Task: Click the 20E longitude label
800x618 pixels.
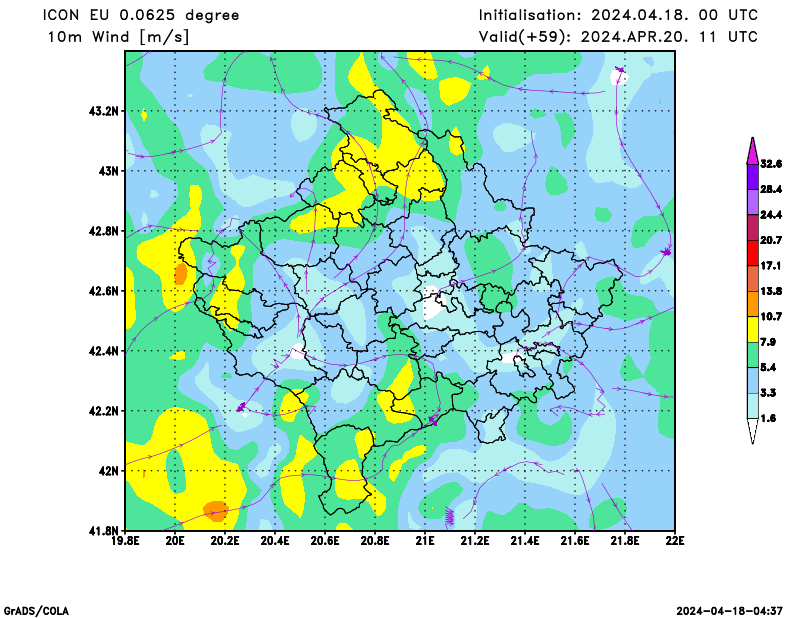Action: 175,540
